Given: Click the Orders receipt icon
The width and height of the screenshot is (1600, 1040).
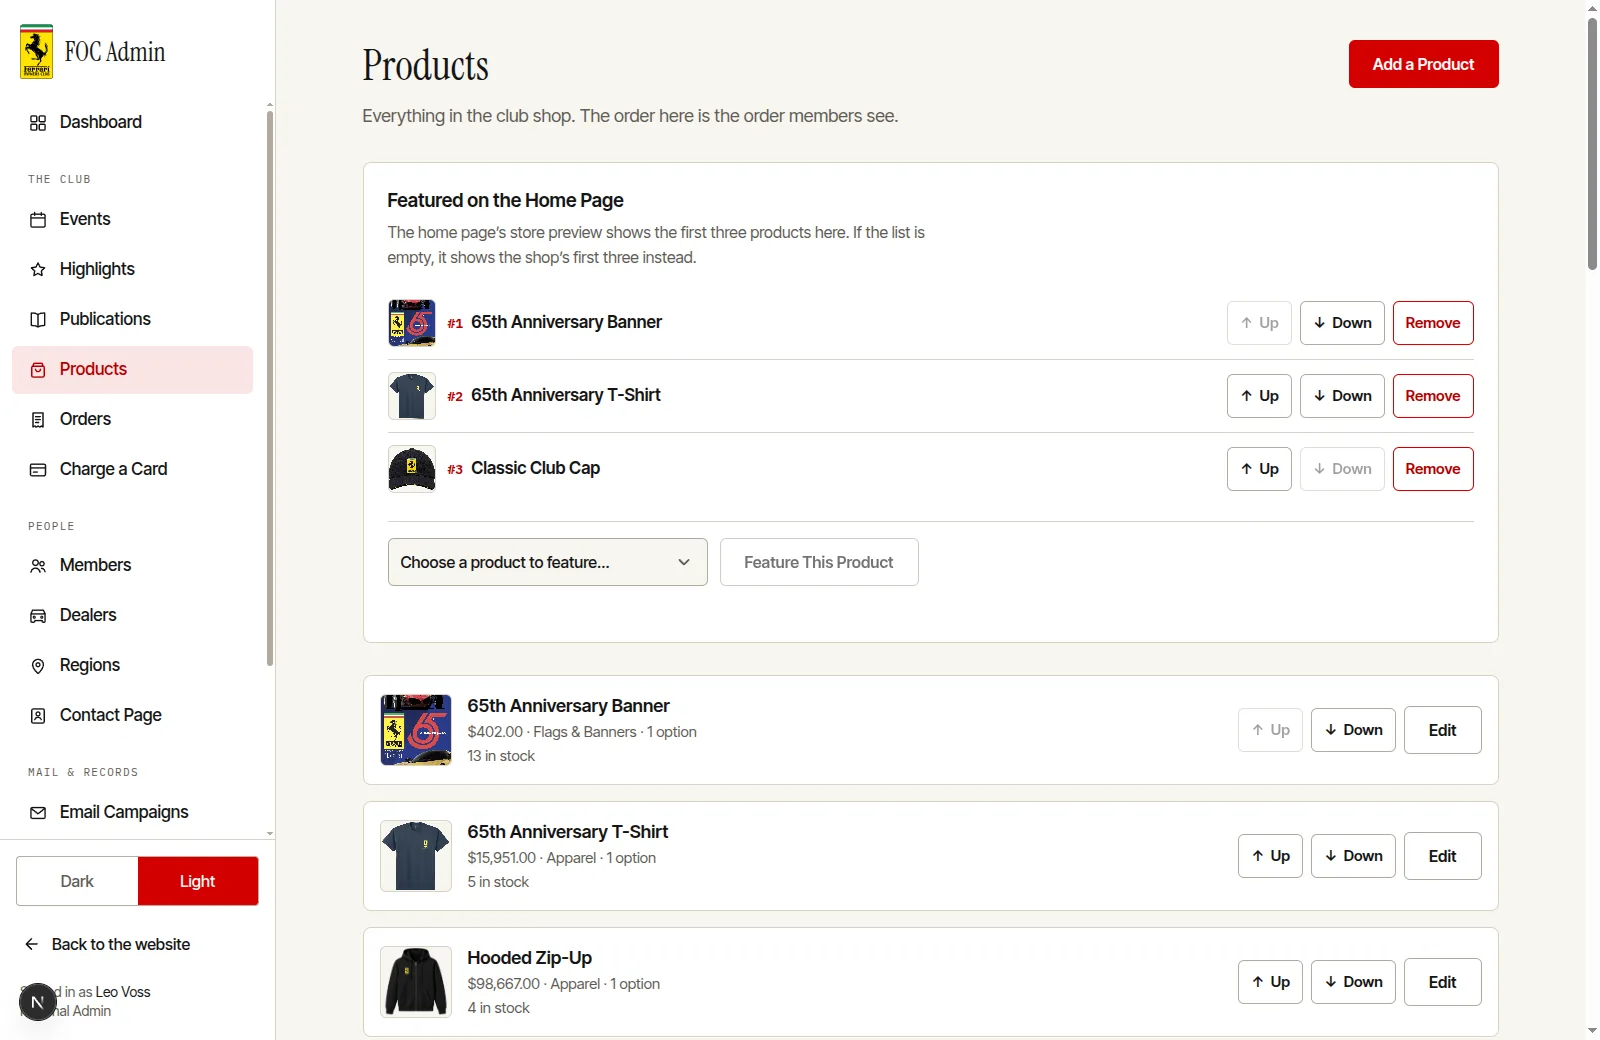Looking at the screenshot, I should tap(38, 420).
